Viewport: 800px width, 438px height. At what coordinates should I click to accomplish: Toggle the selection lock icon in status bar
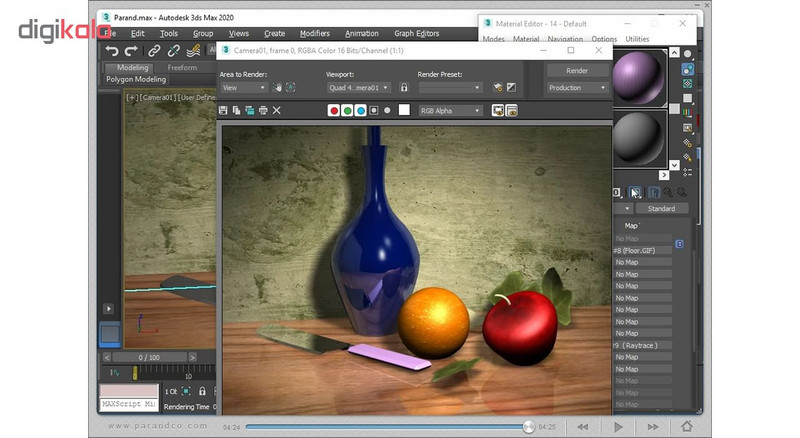pos(202,391)
